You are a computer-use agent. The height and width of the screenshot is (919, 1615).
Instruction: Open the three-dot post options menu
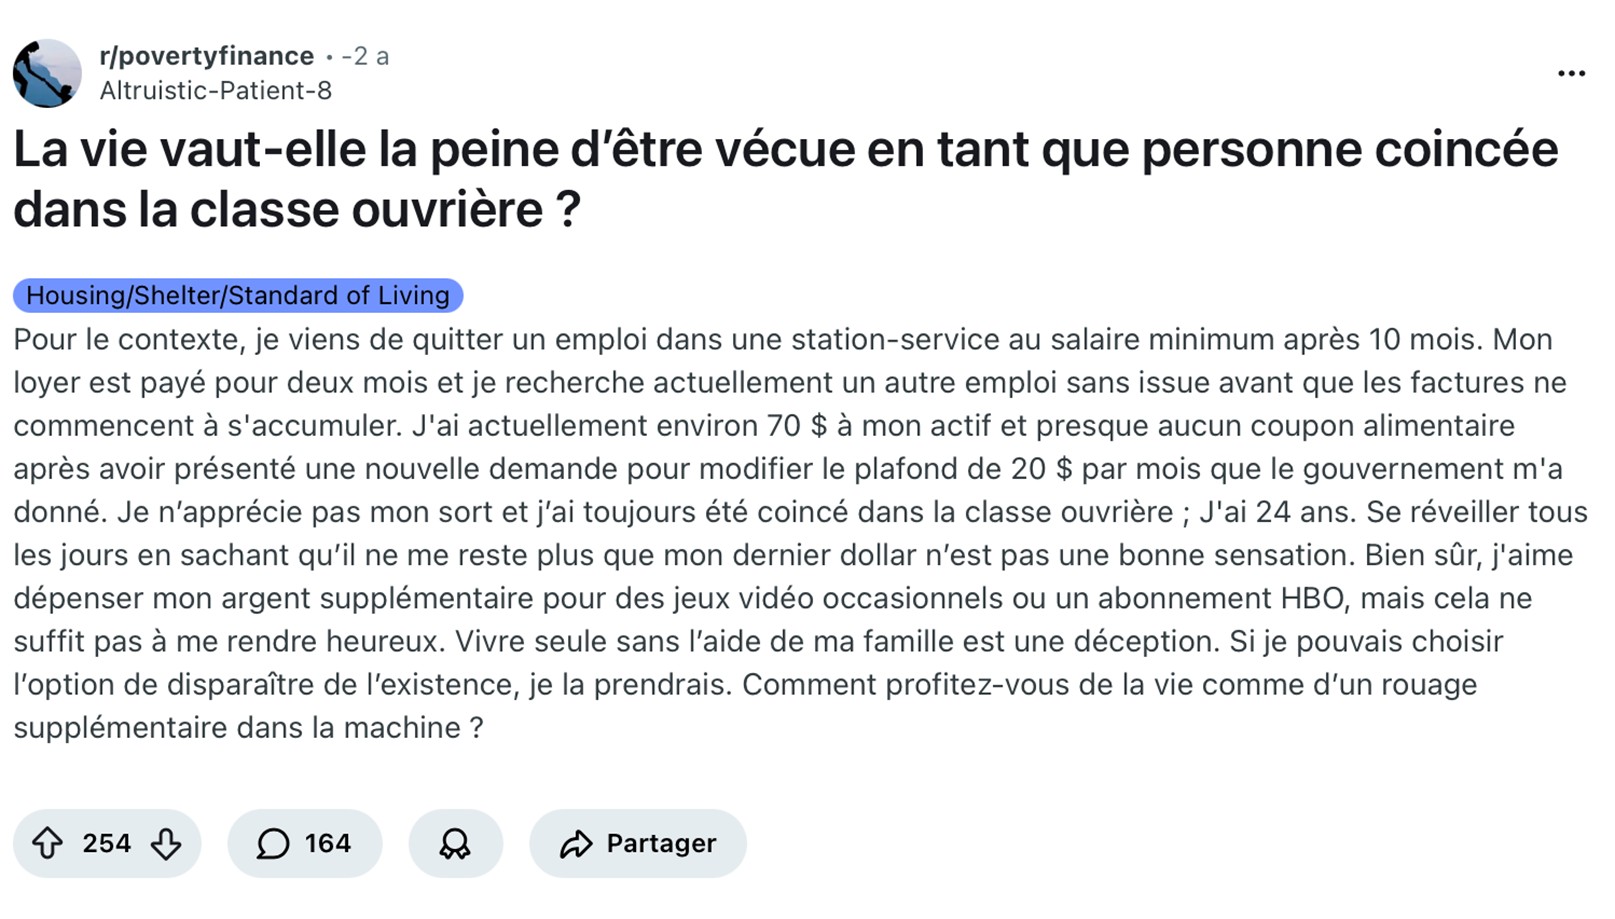coord(1571,73)
